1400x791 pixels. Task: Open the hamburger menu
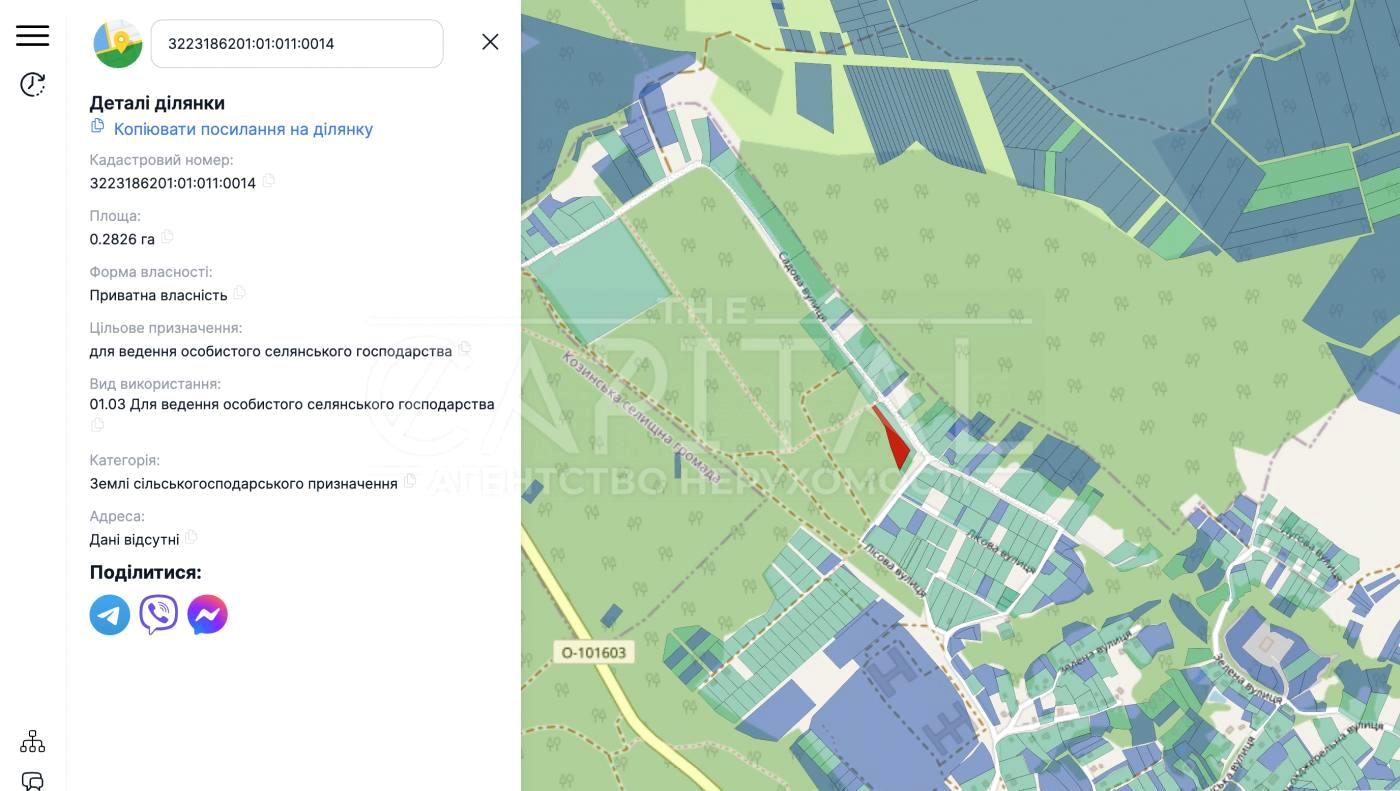pos(32,35)
